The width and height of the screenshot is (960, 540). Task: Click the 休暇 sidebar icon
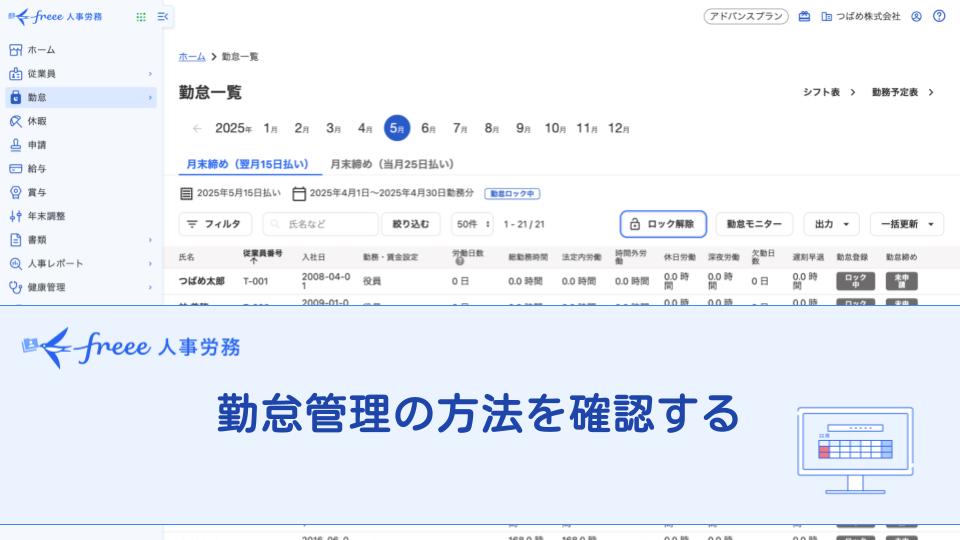[x=16, y=121]
